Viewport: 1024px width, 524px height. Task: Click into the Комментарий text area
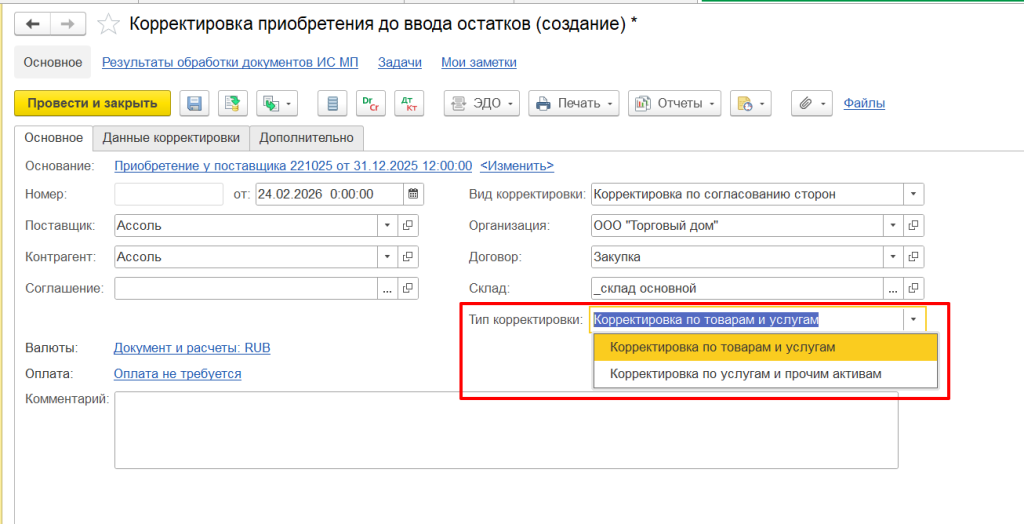pyautogui.click(x=505, y=430)
